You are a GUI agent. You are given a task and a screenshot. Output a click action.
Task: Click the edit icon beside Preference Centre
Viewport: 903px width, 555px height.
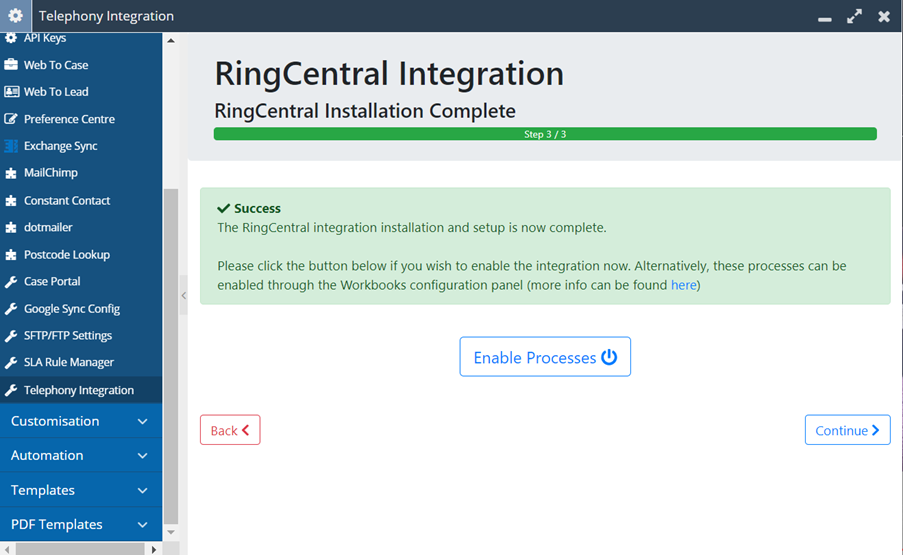coord(11,119)
